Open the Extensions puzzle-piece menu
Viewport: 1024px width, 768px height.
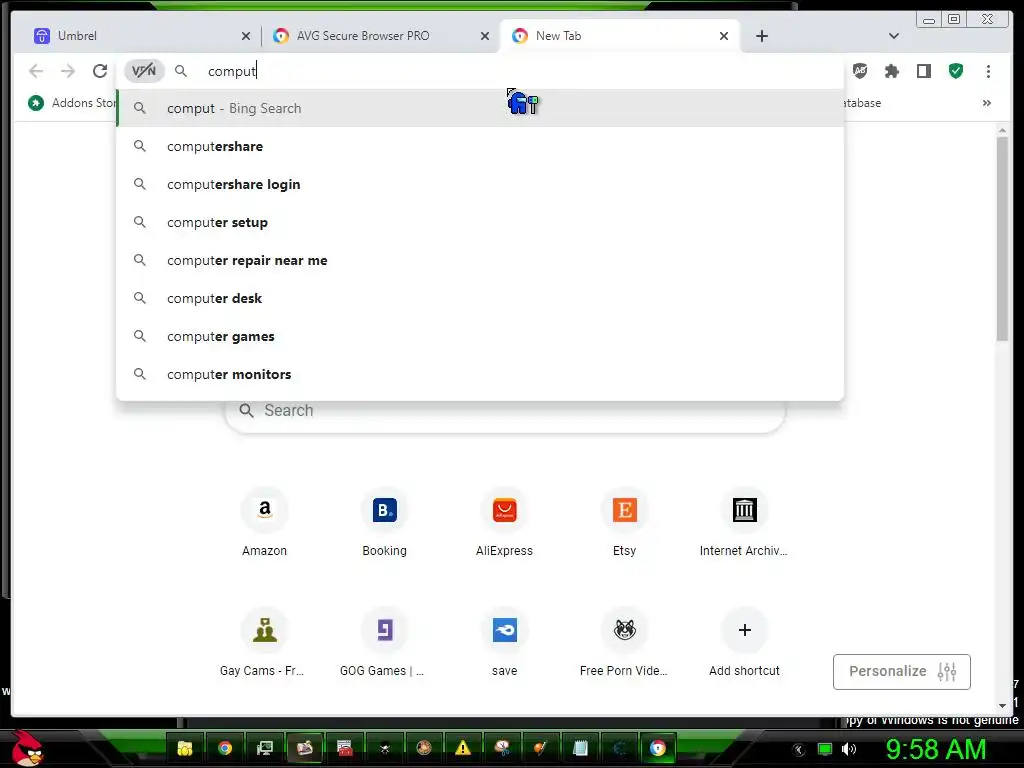891,71
